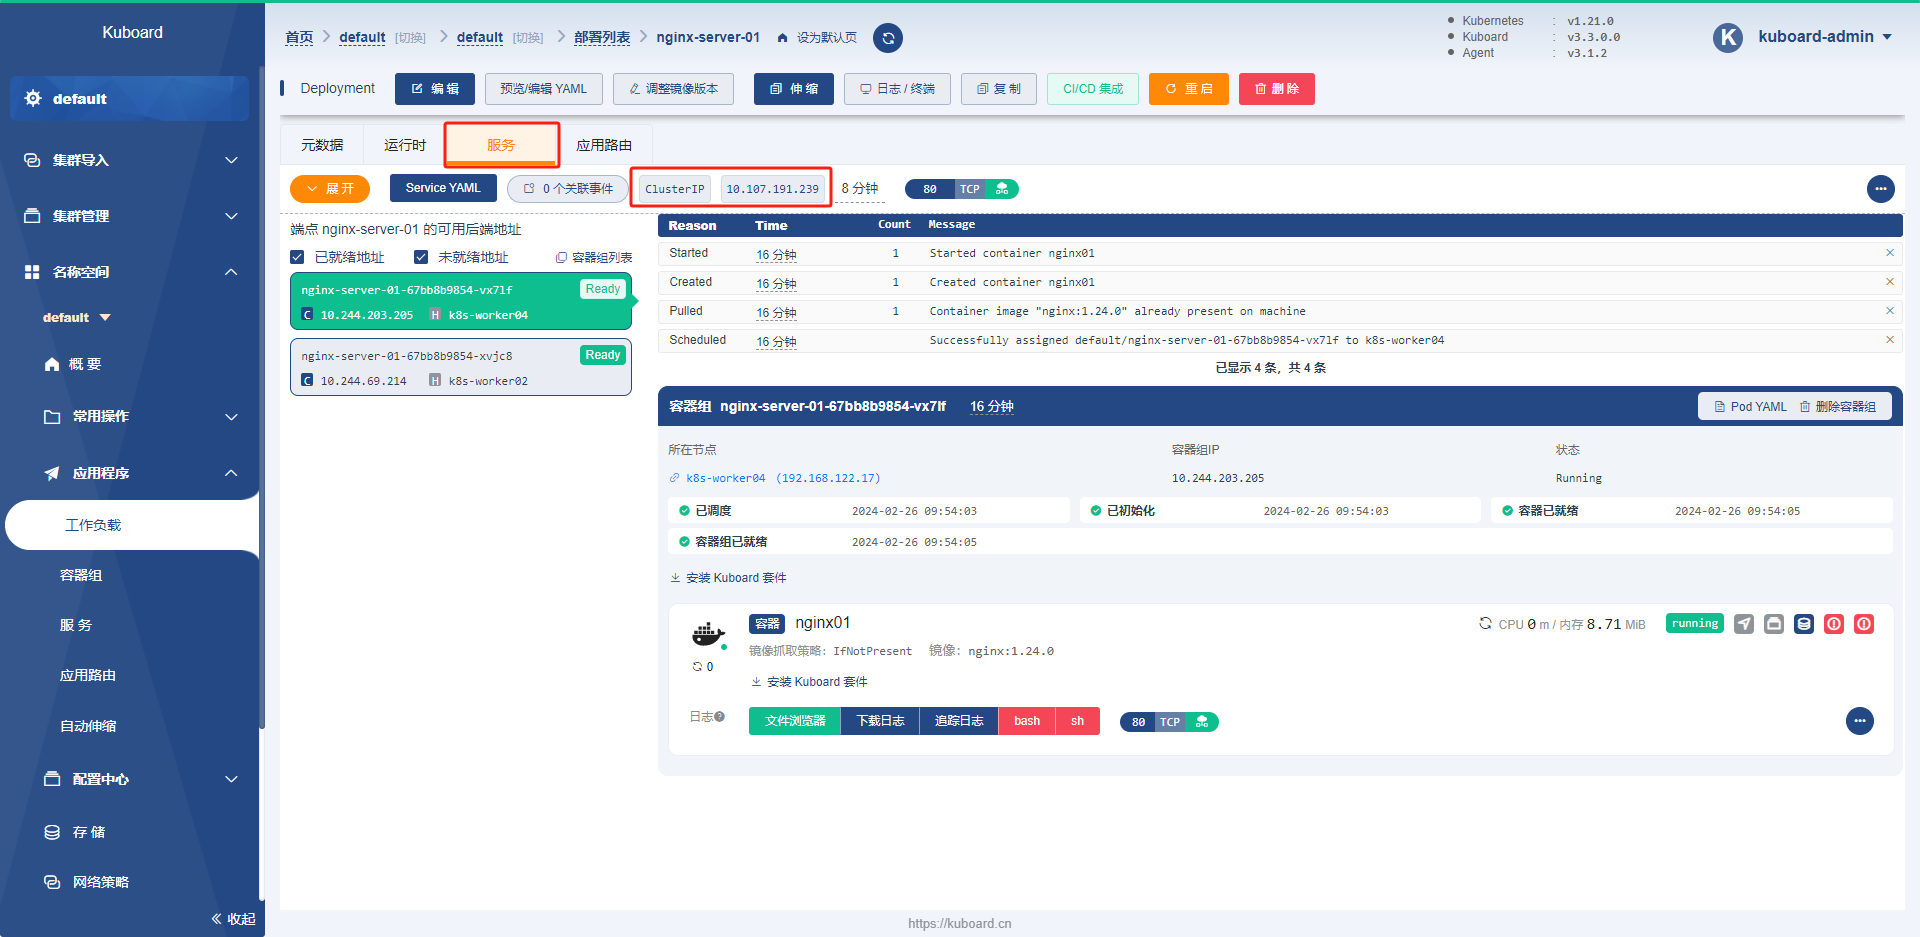Open Service YAML
Screen dimensions: 1920x937
[443, 188]
